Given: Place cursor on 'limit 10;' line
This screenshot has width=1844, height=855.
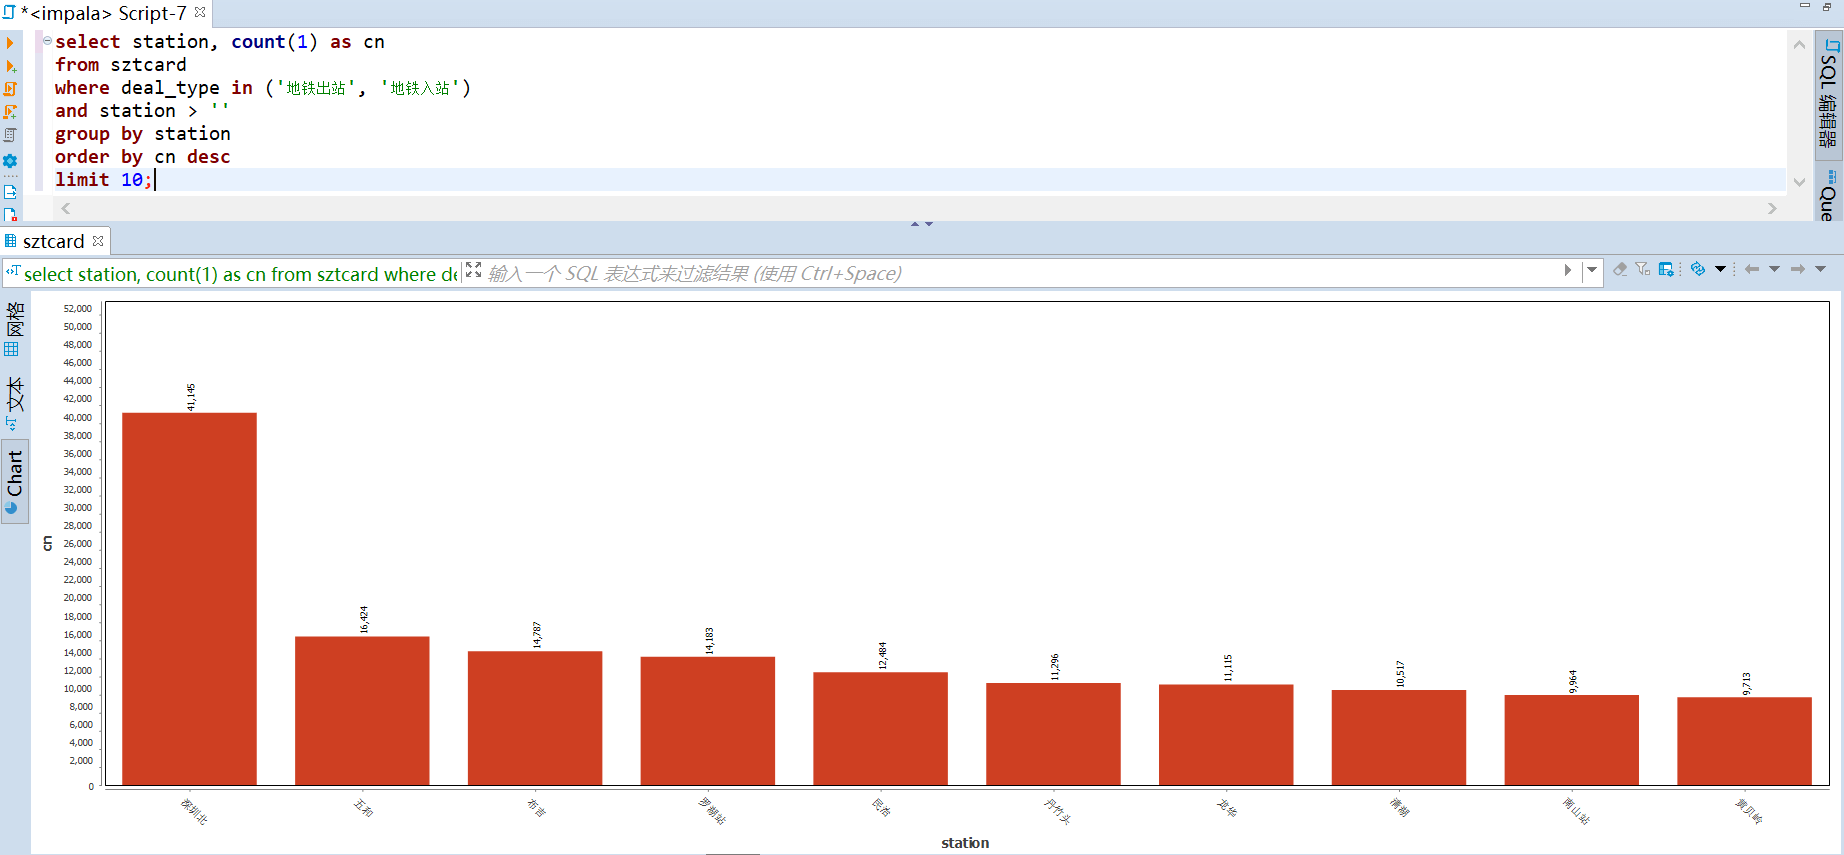Looking at the screenshot, I should (x=104, y=180).
